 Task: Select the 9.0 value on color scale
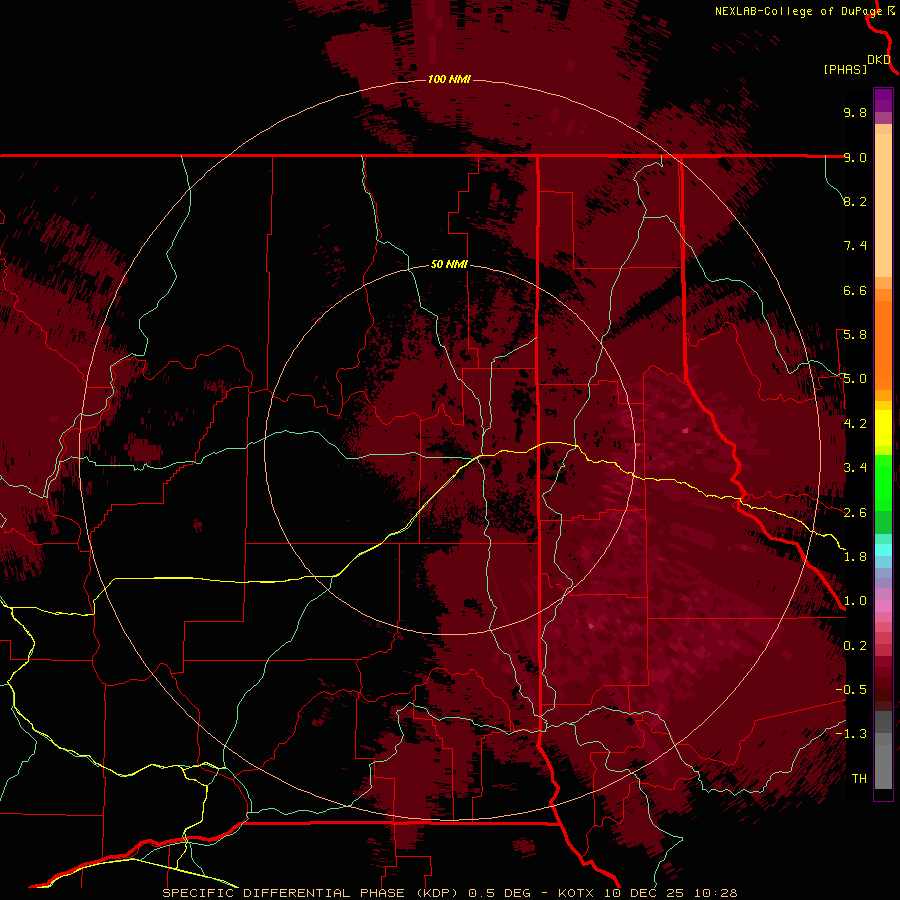point(855,157)
